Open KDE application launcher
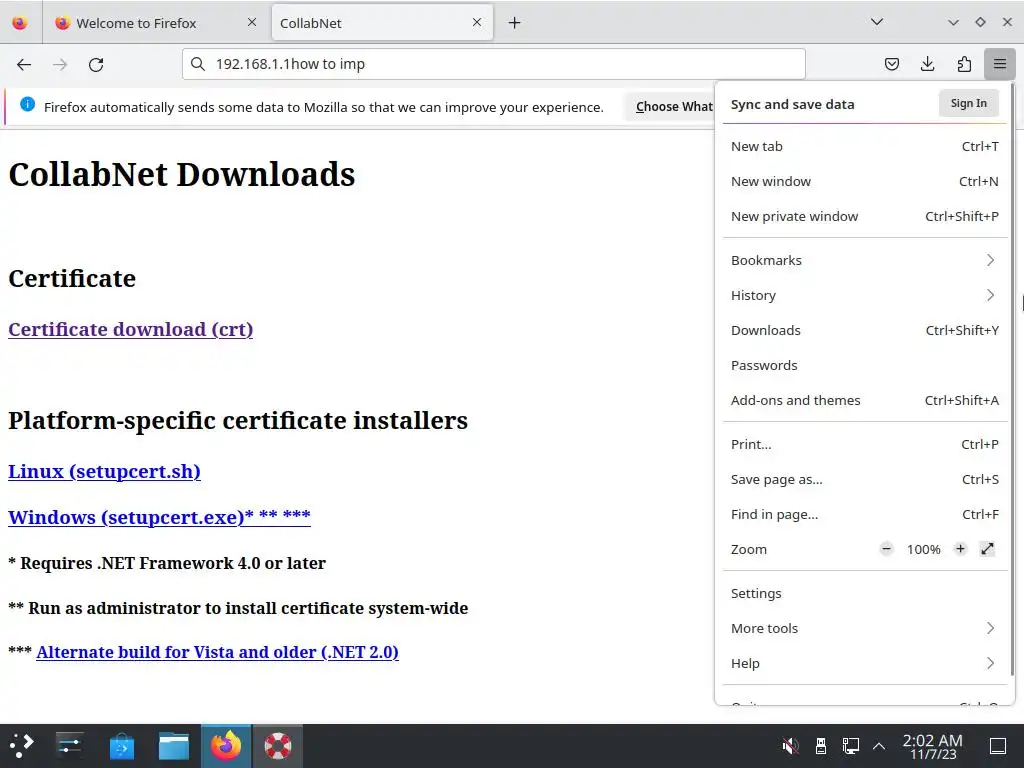 22,745
